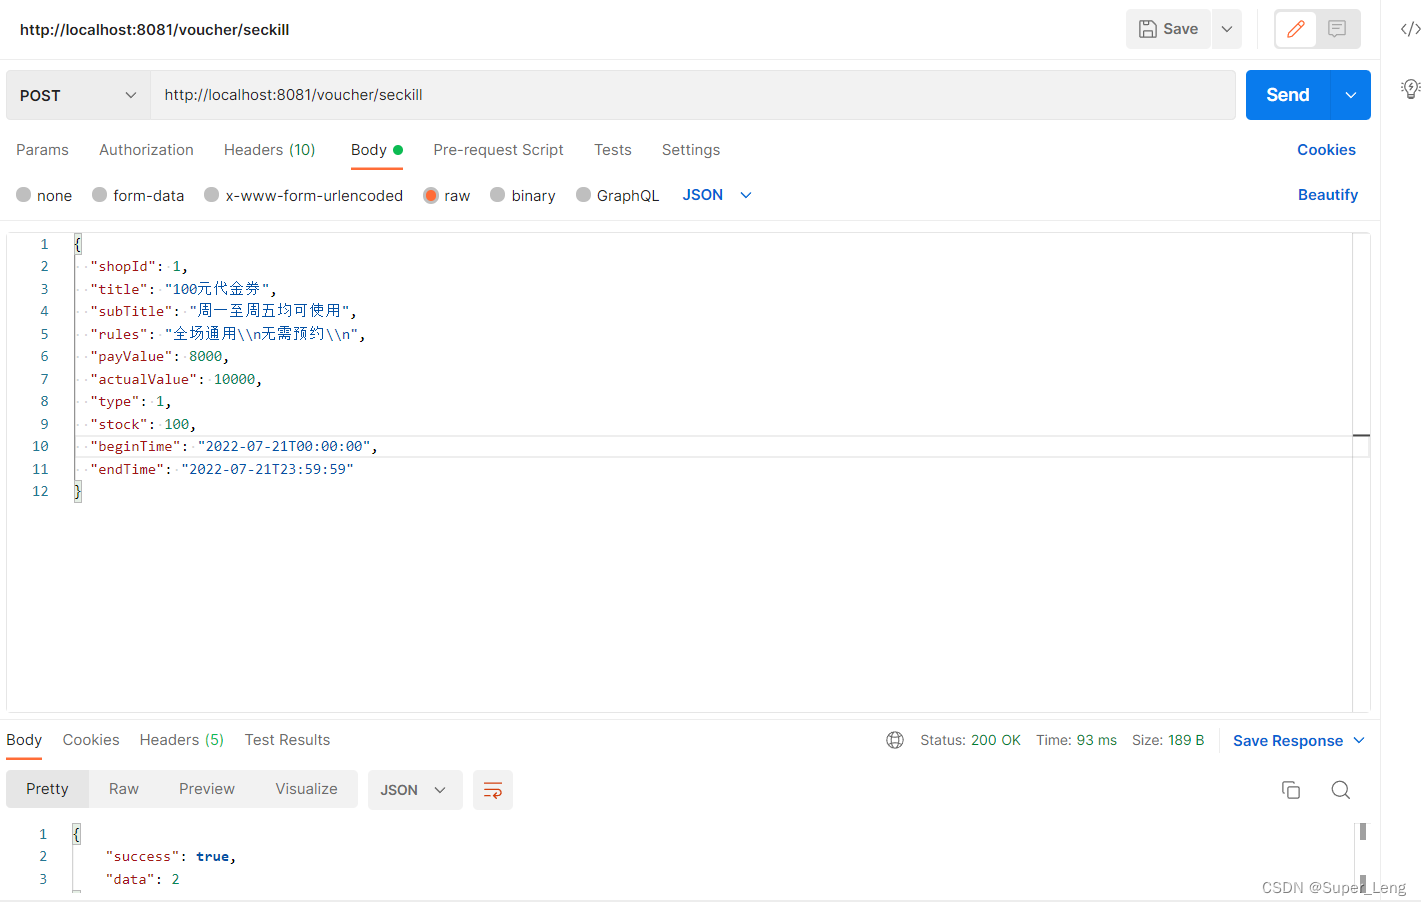Open the POST method dropdown
The height and width of the screenshot is (906, 1421).
[78, 95]
